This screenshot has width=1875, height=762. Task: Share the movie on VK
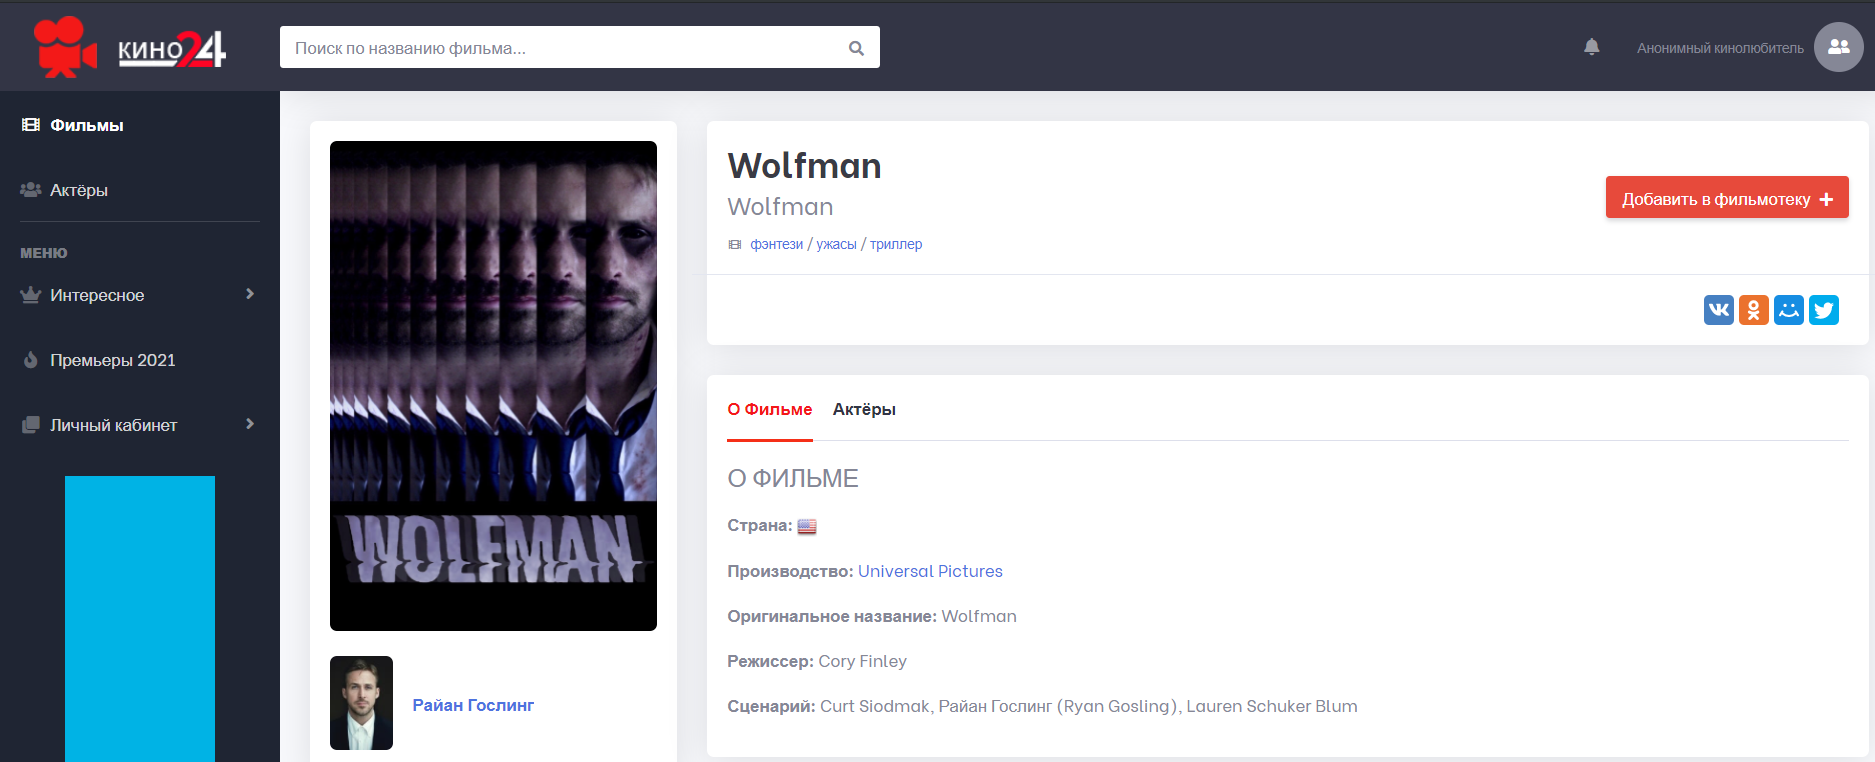[x=1719, y=310]
